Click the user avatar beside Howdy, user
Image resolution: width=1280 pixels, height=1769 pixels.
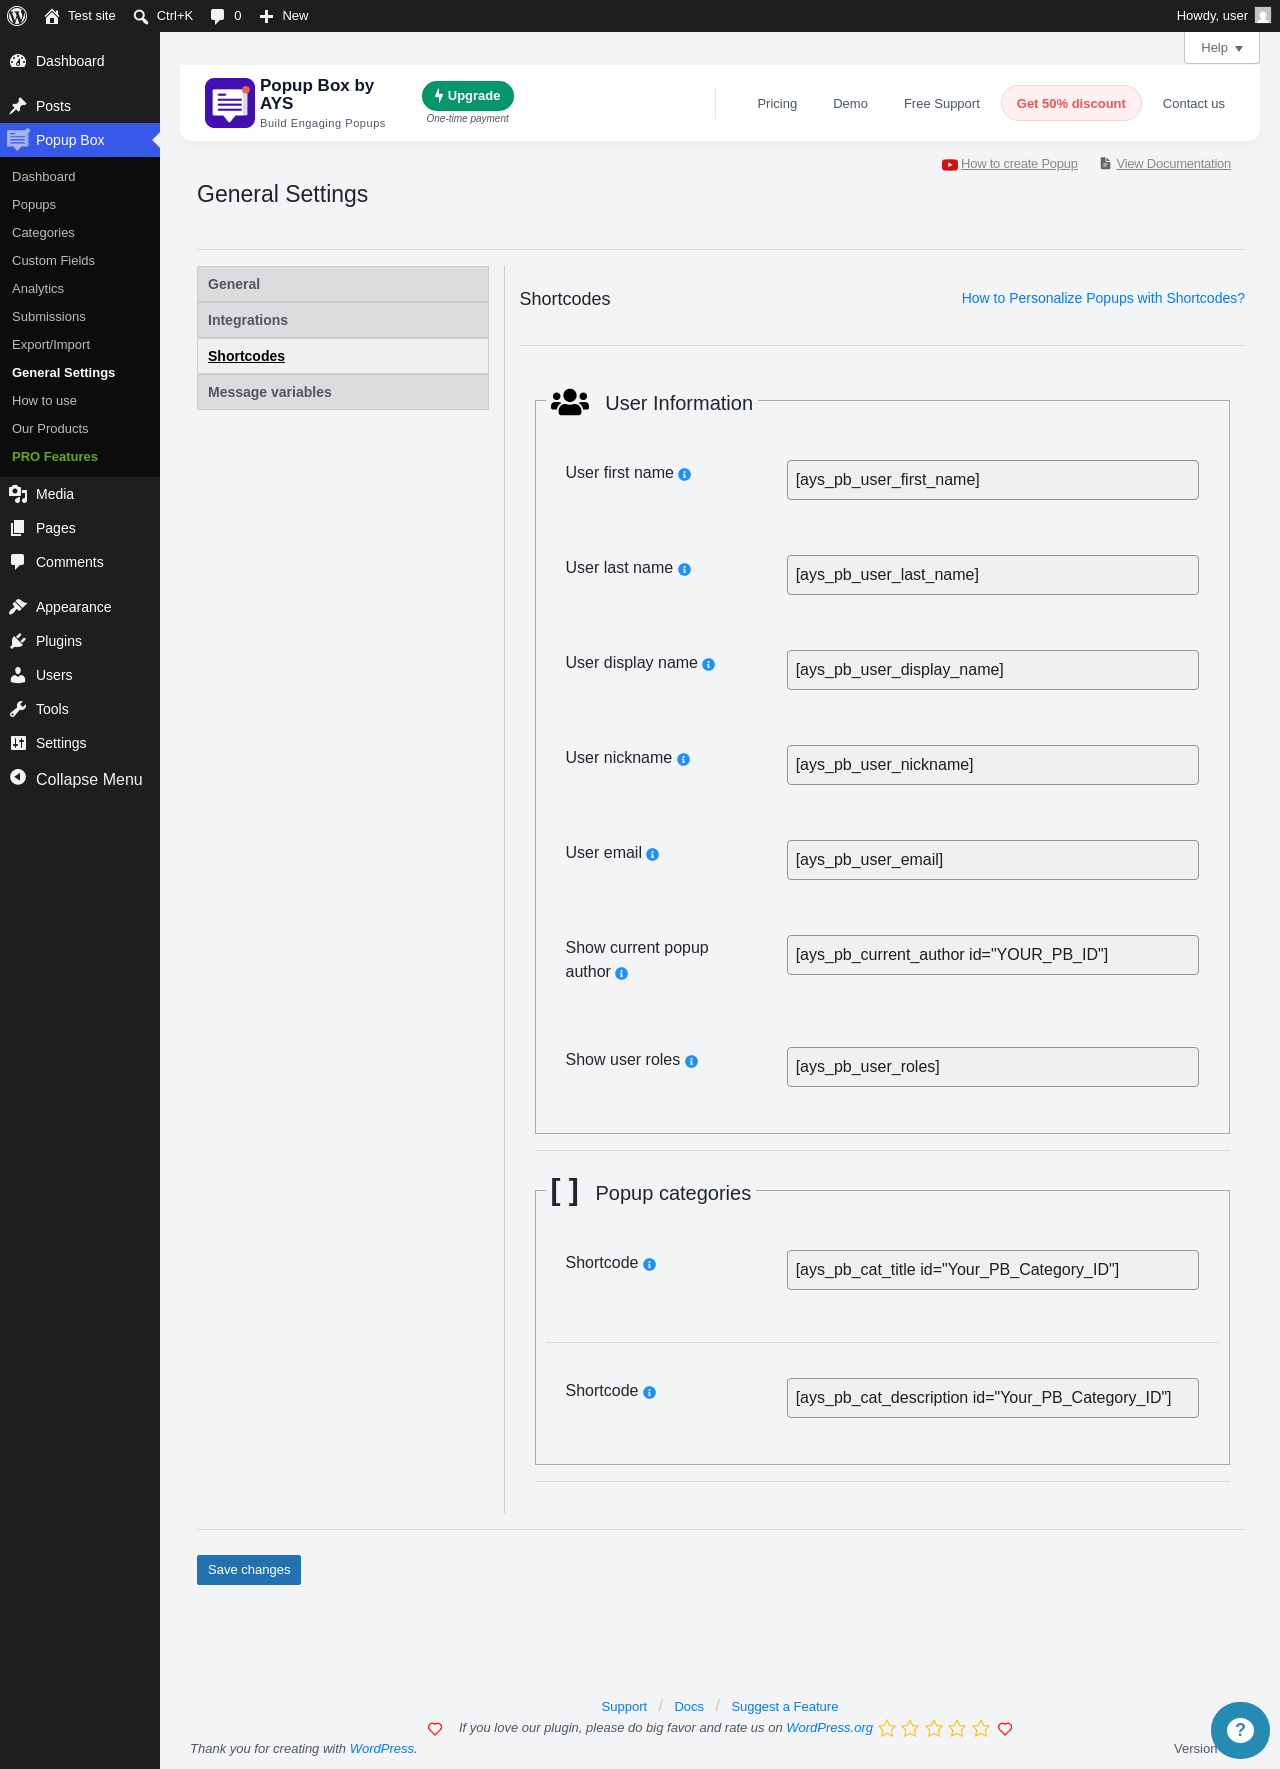click(x=1263, y=16)
